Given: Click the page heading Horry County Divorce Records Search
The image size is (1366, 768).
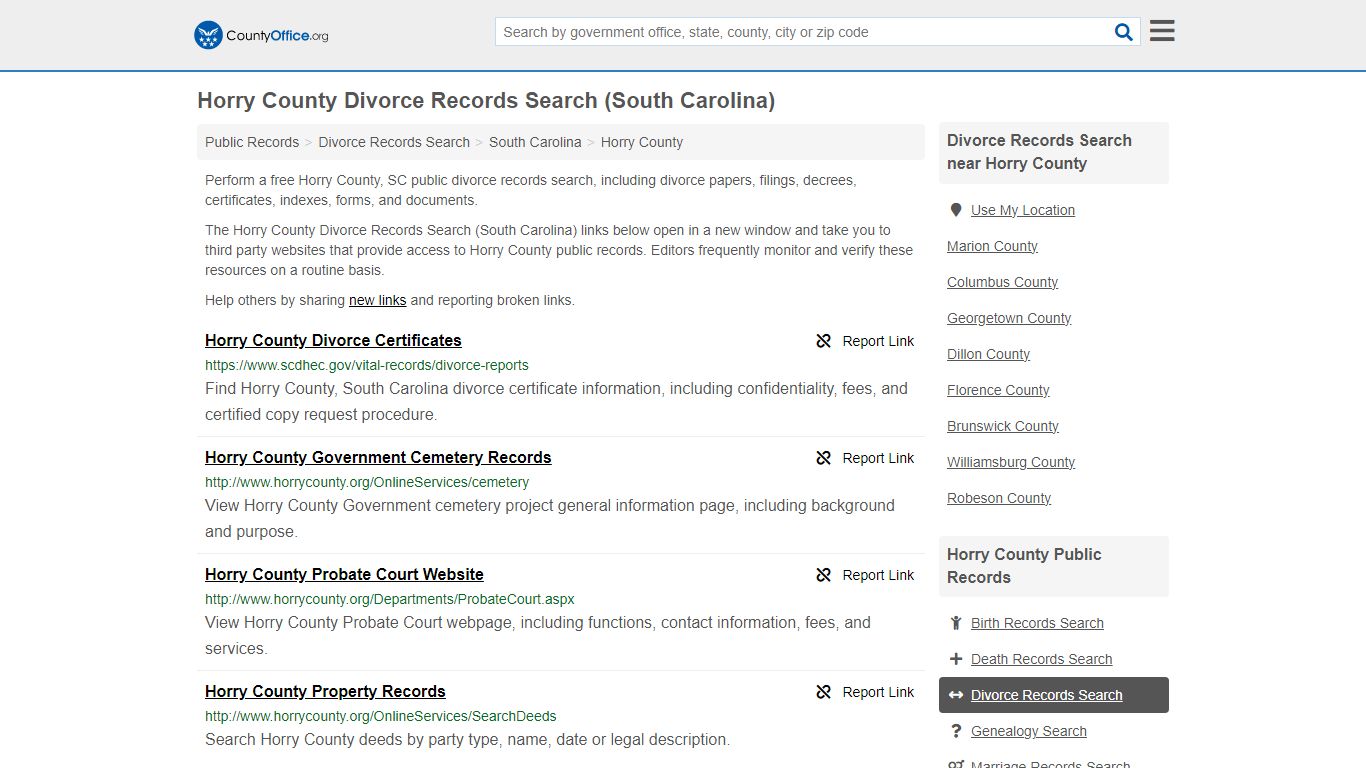Looking at the screenshot, I should [x=486, y=100].
